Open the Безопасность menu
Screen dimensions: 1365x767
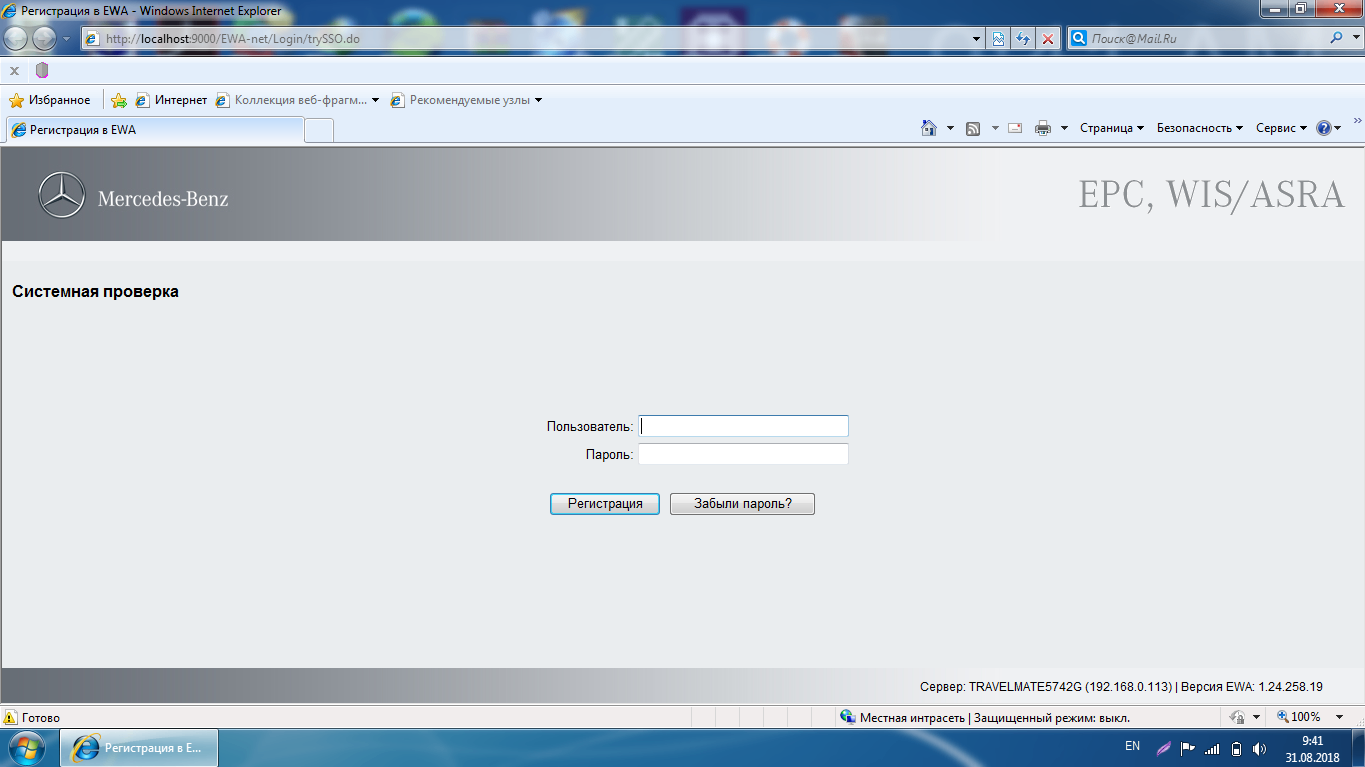click(1199, 128)
